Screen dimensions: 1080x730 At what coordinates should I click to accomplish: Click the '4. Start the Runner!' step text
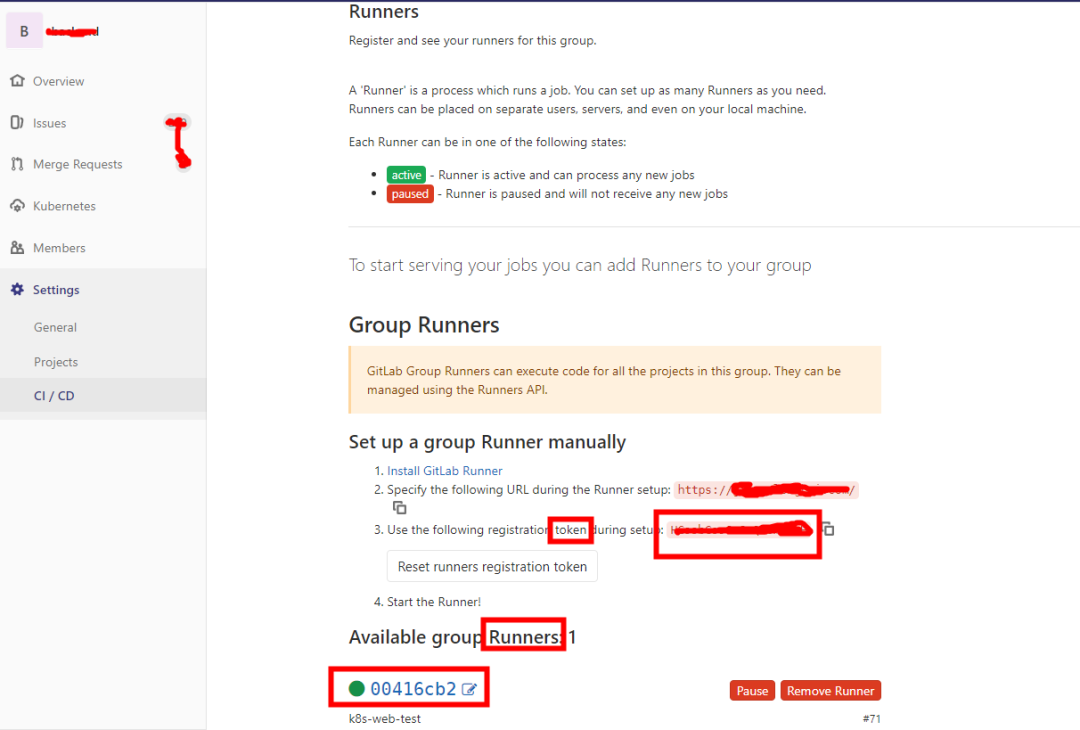[427, 602]
